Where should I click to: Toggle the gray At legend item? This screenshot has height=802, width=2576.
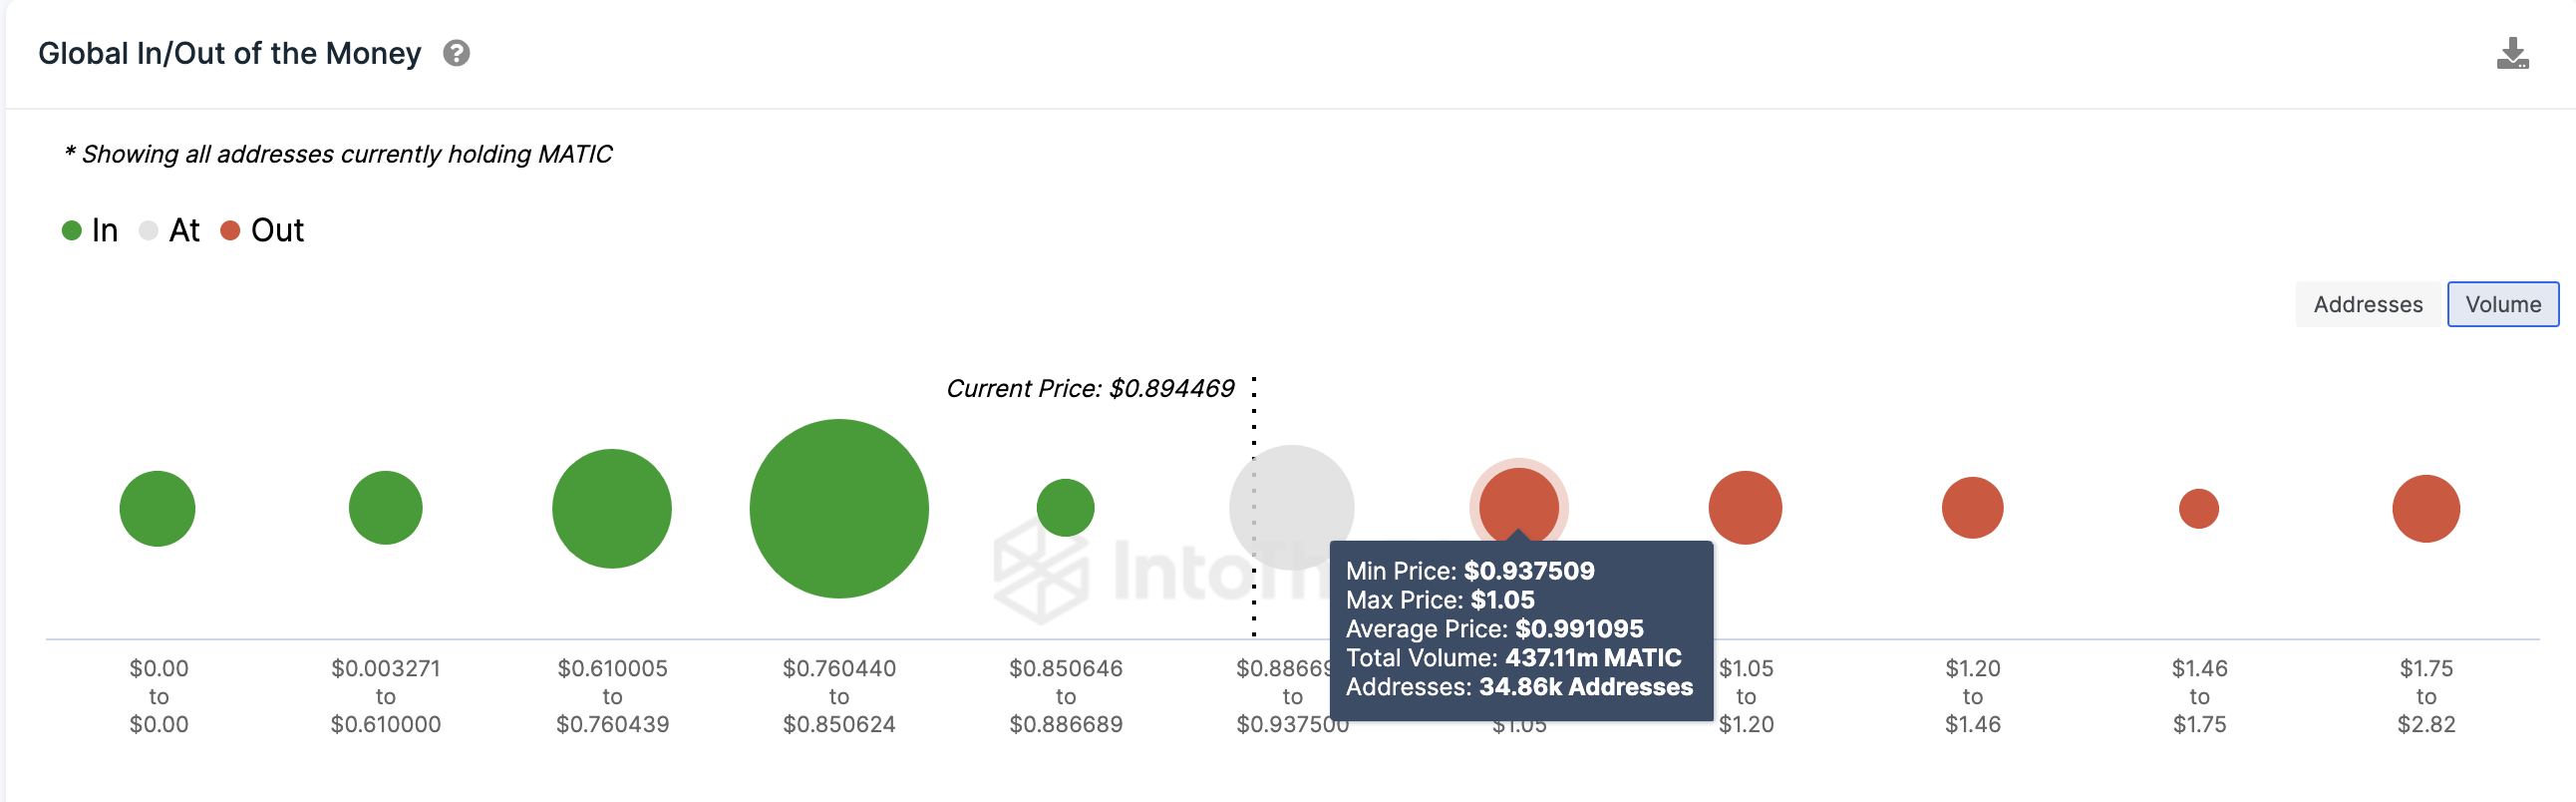[x=169, y=230]
